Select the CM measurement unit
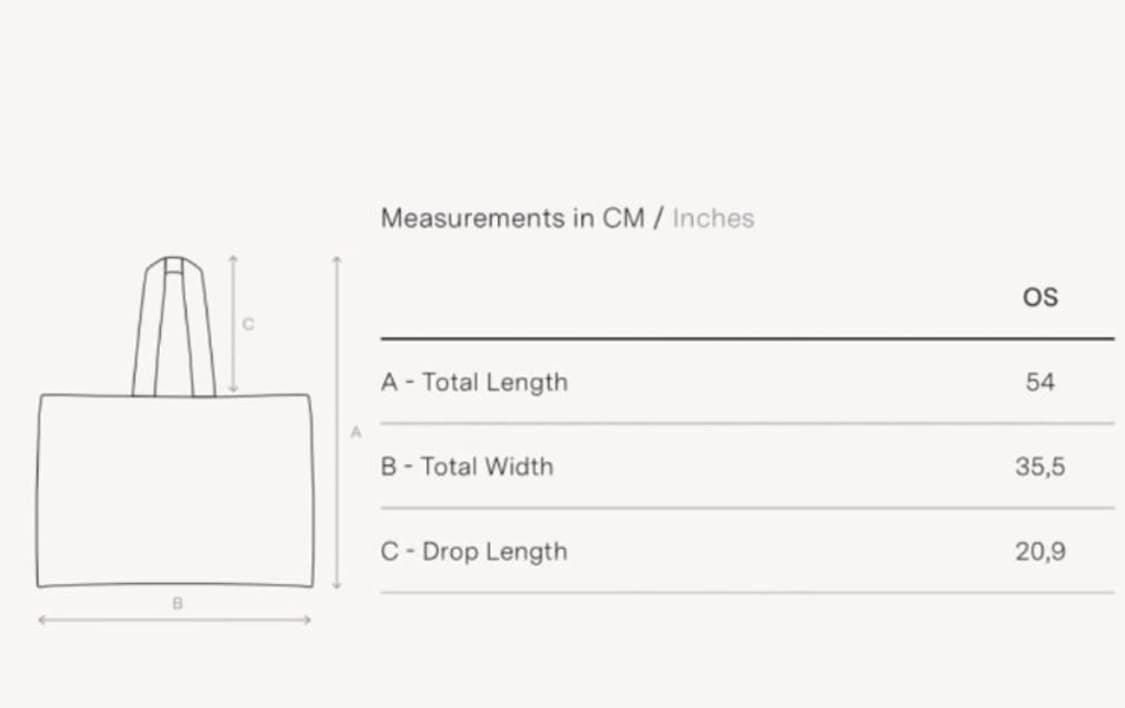This screenshot has width=1125, height=708. point(623,218)
